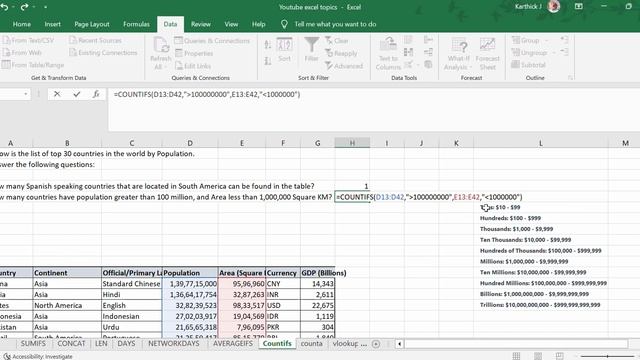This screenshot has height=360, width=640.
Task: Cancel formula entry with X button
Action: pos(57,94)
